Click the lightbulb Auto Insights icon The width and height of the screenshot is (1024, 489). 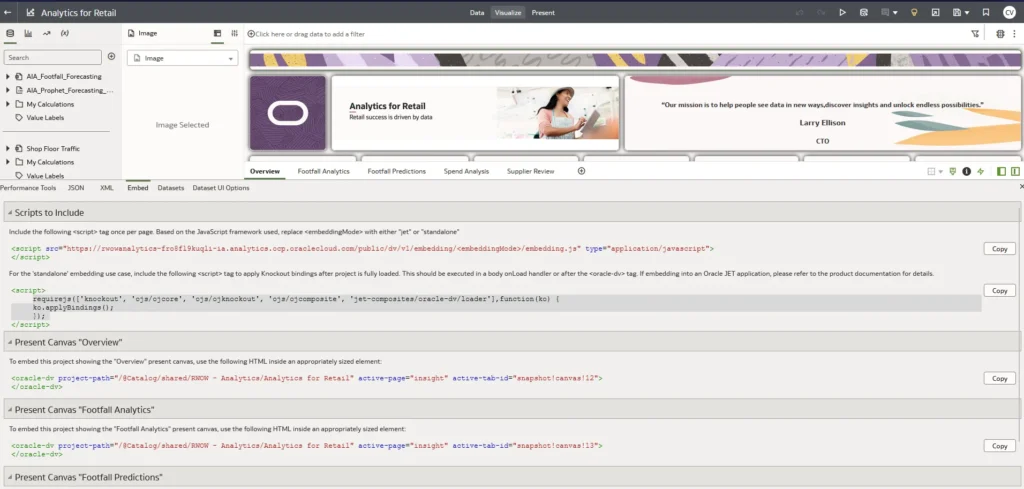(914, 12)
